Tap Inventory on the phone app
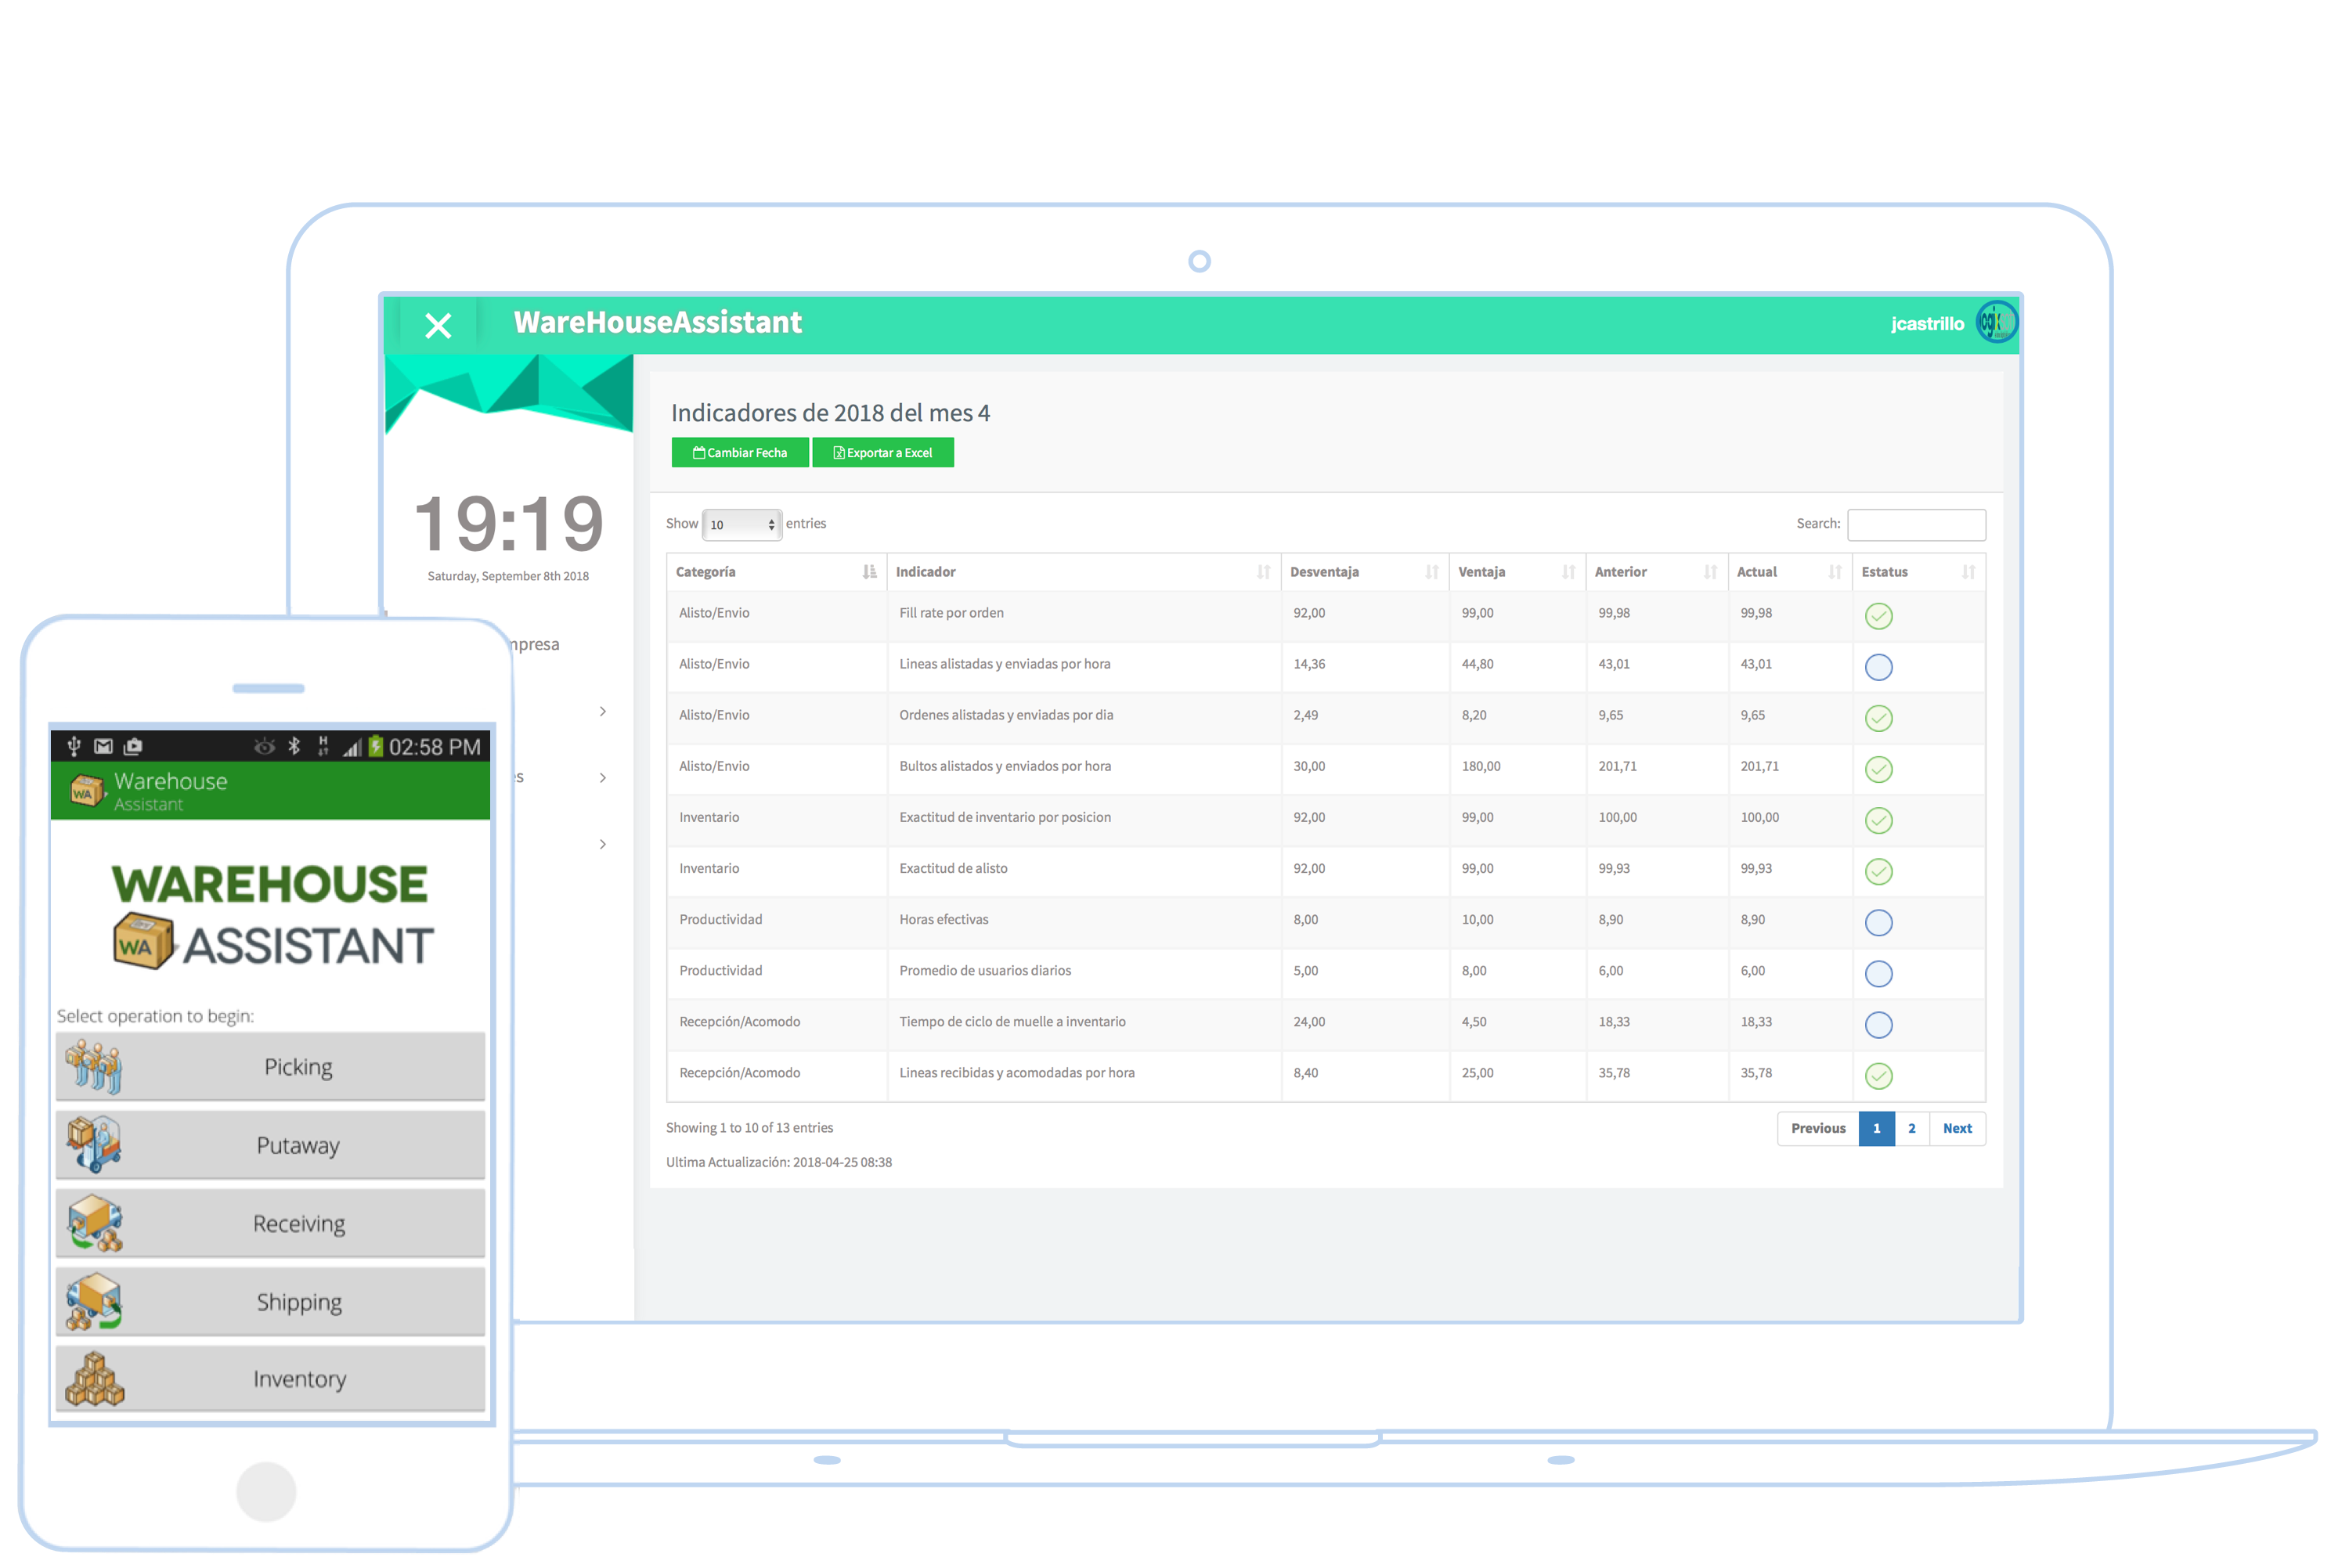 point(270,1378)
